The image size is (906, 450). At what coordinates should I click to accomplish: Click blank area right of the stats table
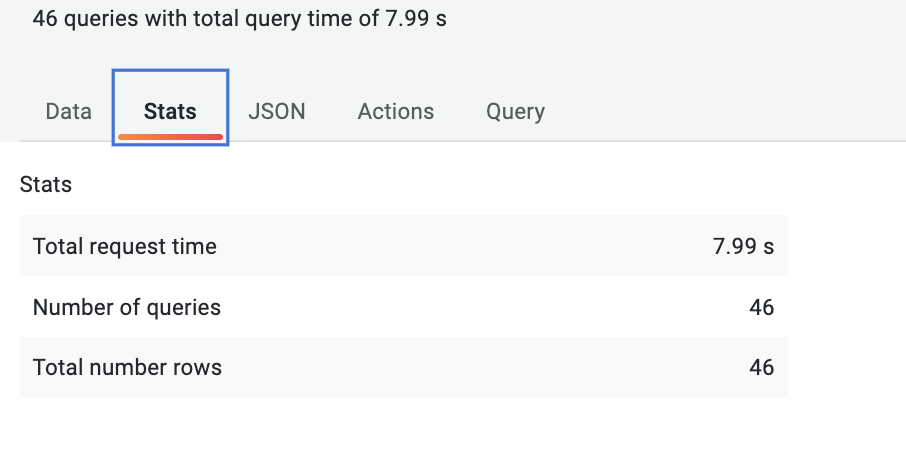click(x=847, y=306)
